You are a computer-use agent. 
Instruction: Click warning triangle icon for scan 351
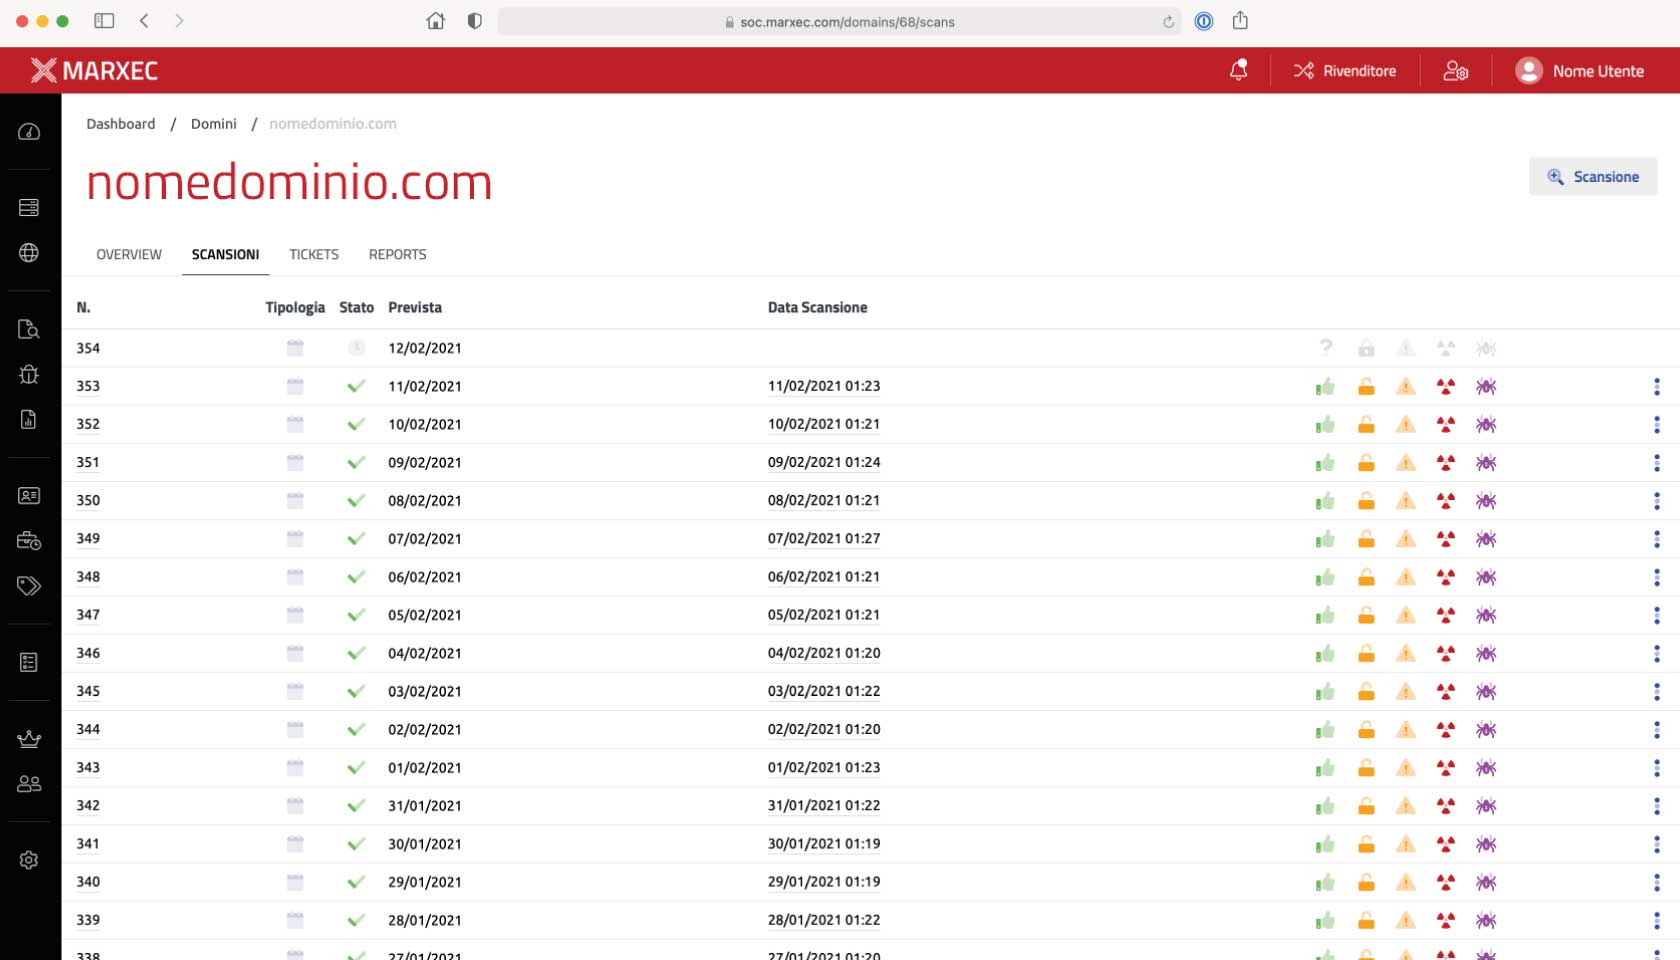click(1406, 463)
